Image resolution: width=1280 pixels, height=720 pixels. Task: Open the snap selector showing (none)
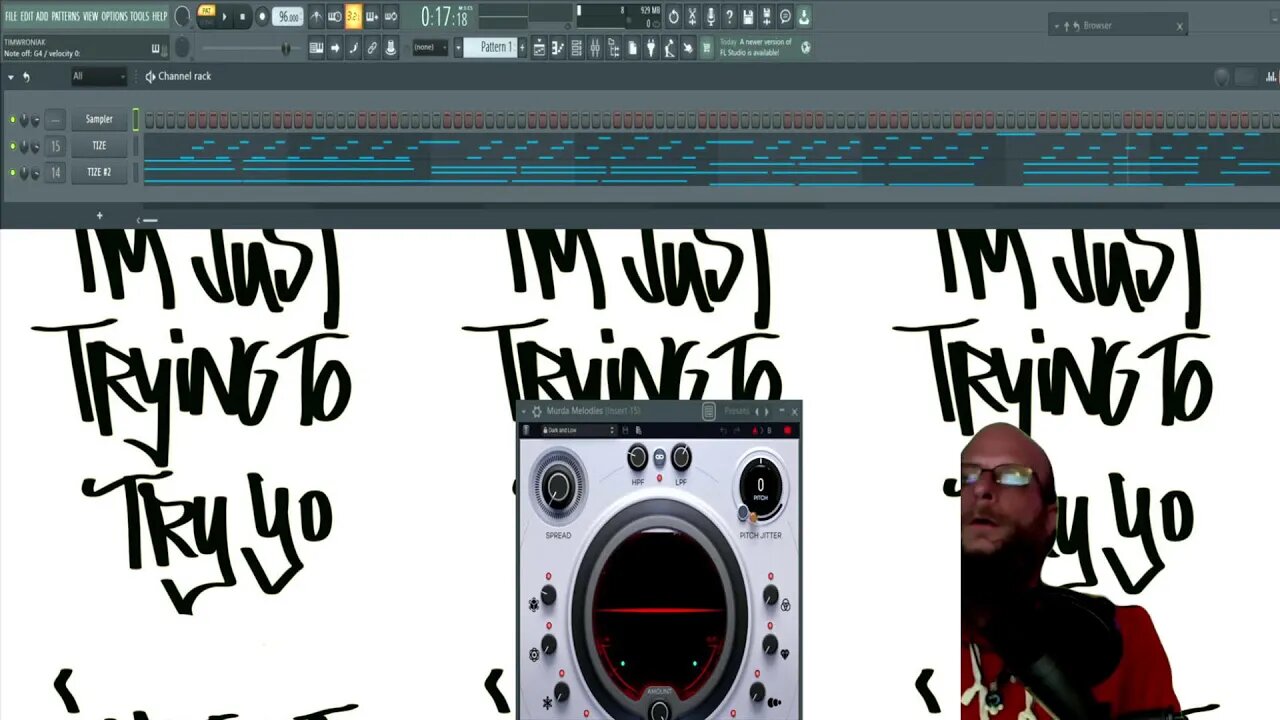pyautogui.click(x=430, y=47)
